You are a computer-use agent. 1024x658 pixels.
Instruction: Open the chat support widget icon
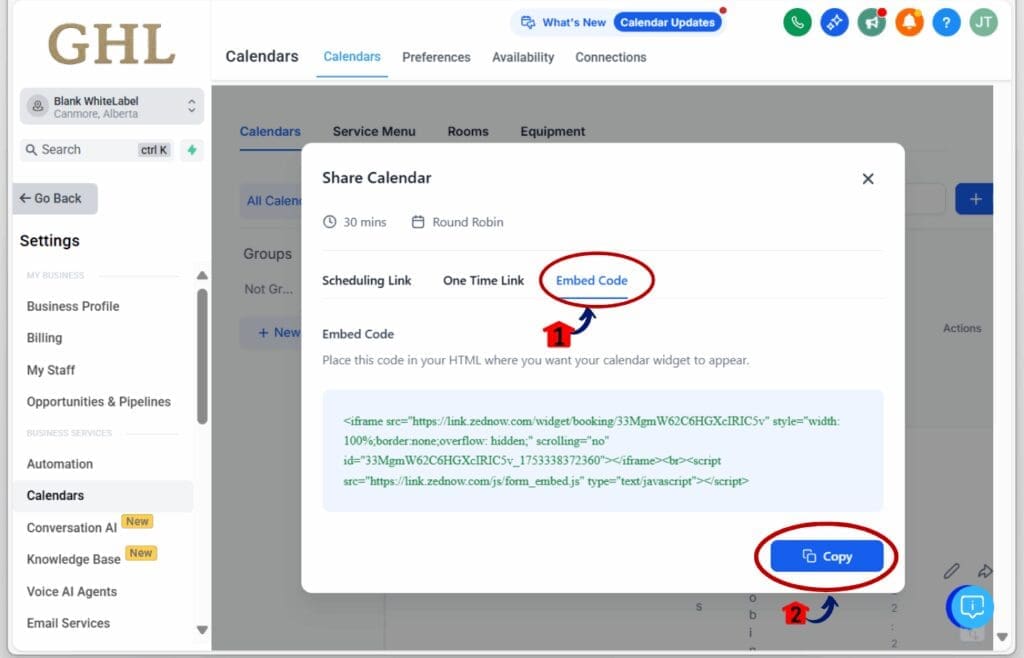pyautogui.click(x=971, y=607)
